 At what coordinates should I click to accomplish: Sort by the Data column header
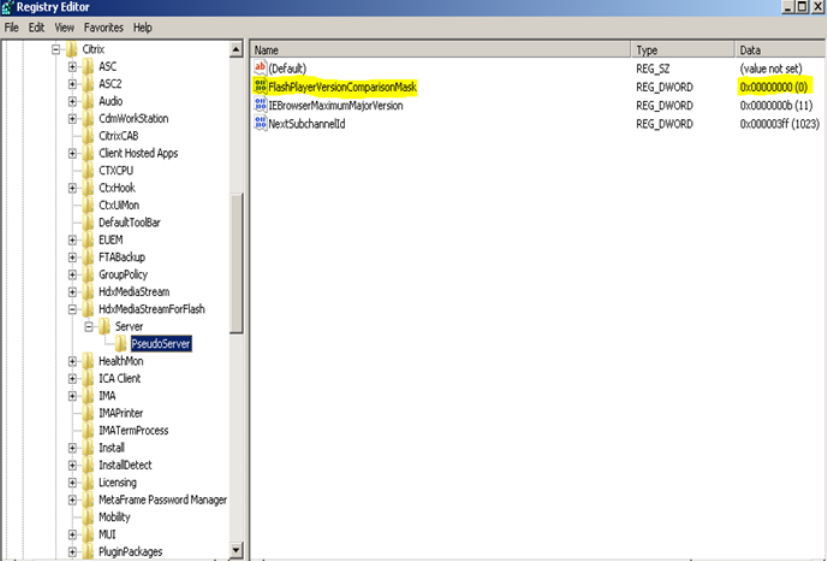[x=781, y=50]
